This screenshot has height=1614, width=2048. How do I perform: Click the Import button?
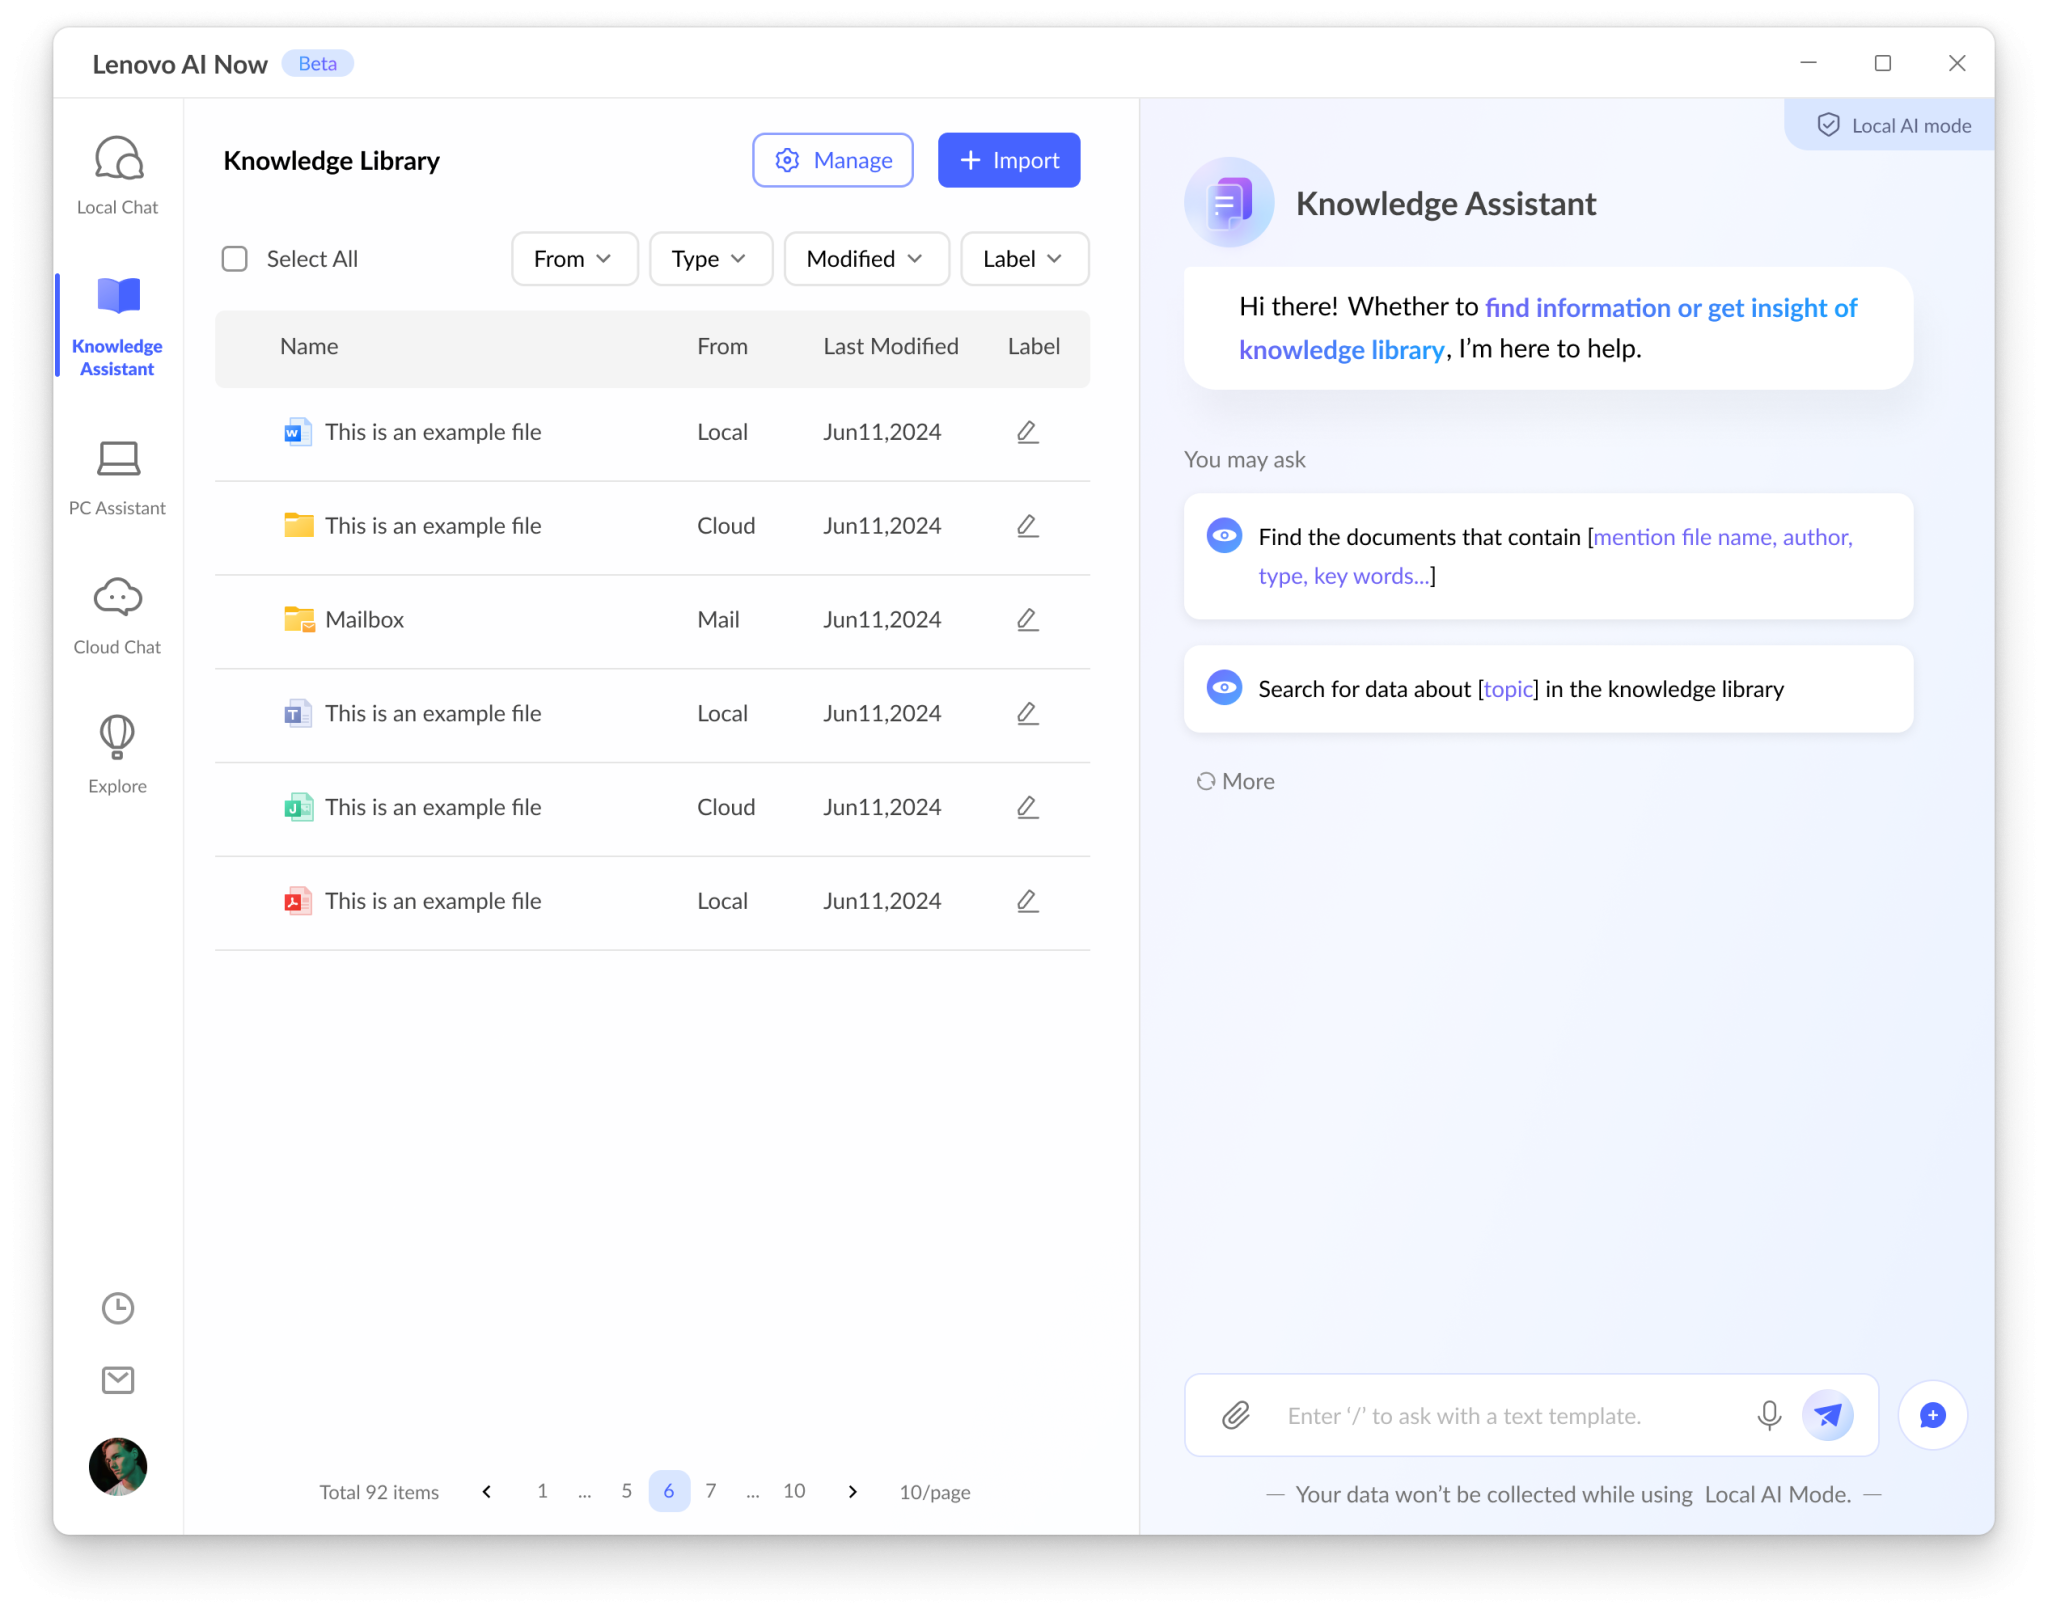click(1008, 160)
